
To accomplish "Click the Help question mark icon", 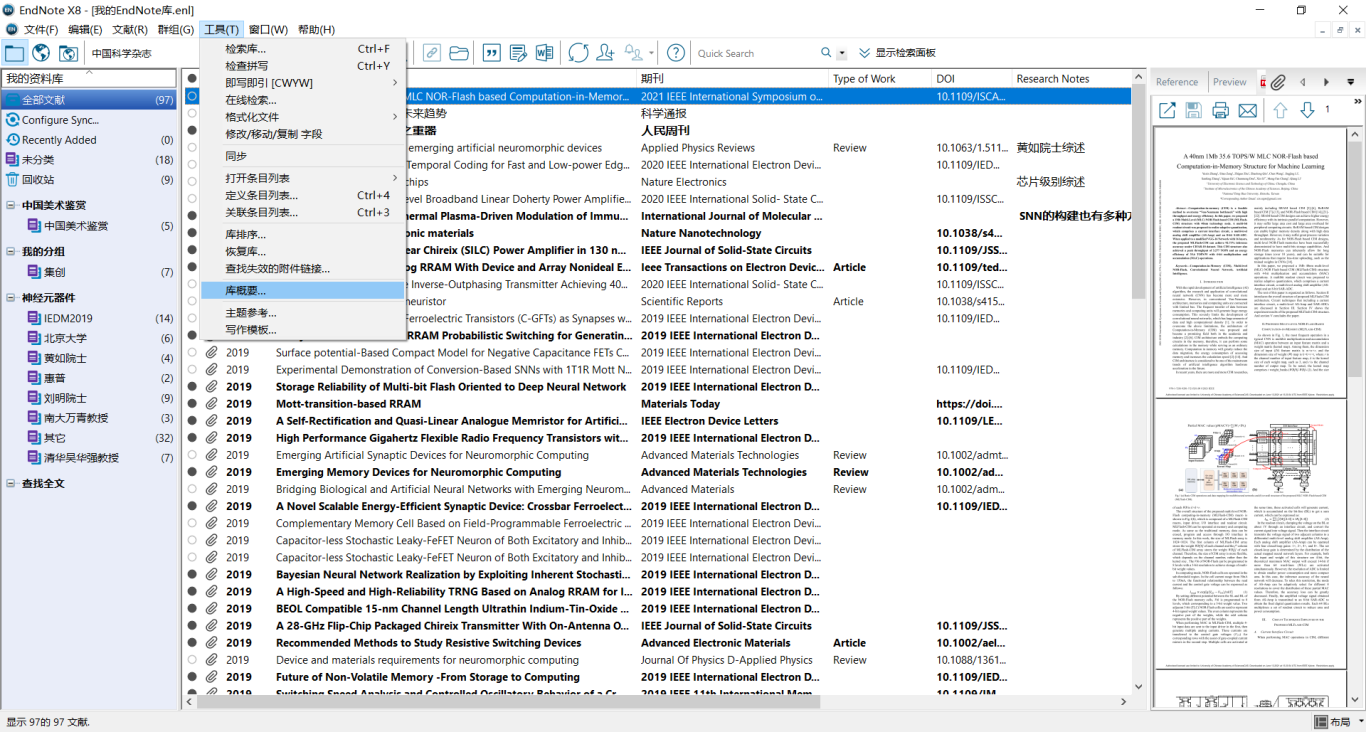I will (676, 53).
